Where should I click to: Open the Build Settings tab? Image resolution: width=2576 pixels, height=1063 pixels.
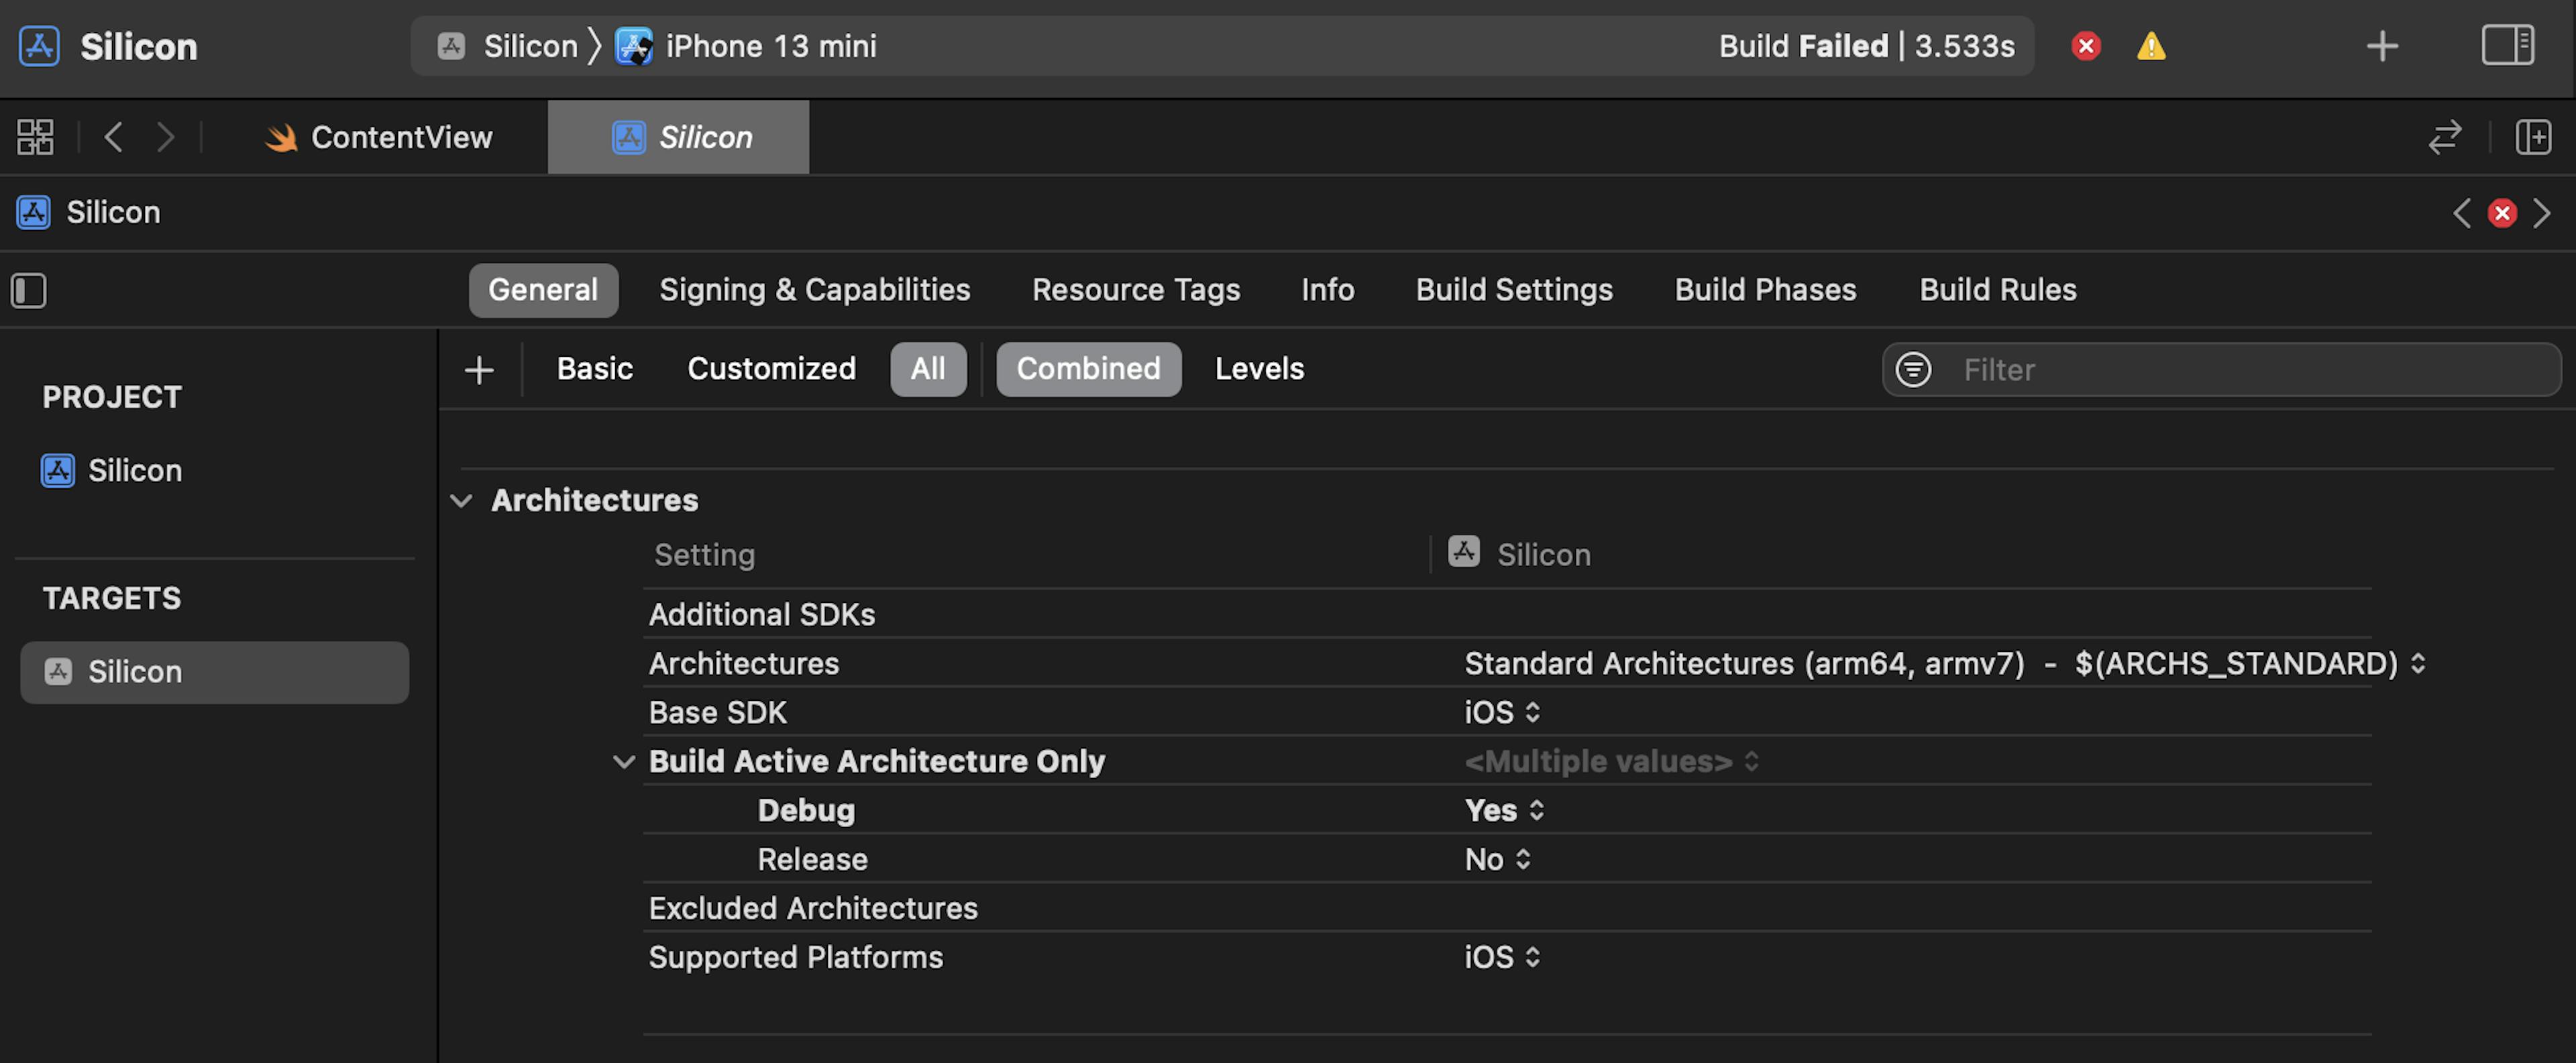tap(1514, 290)
